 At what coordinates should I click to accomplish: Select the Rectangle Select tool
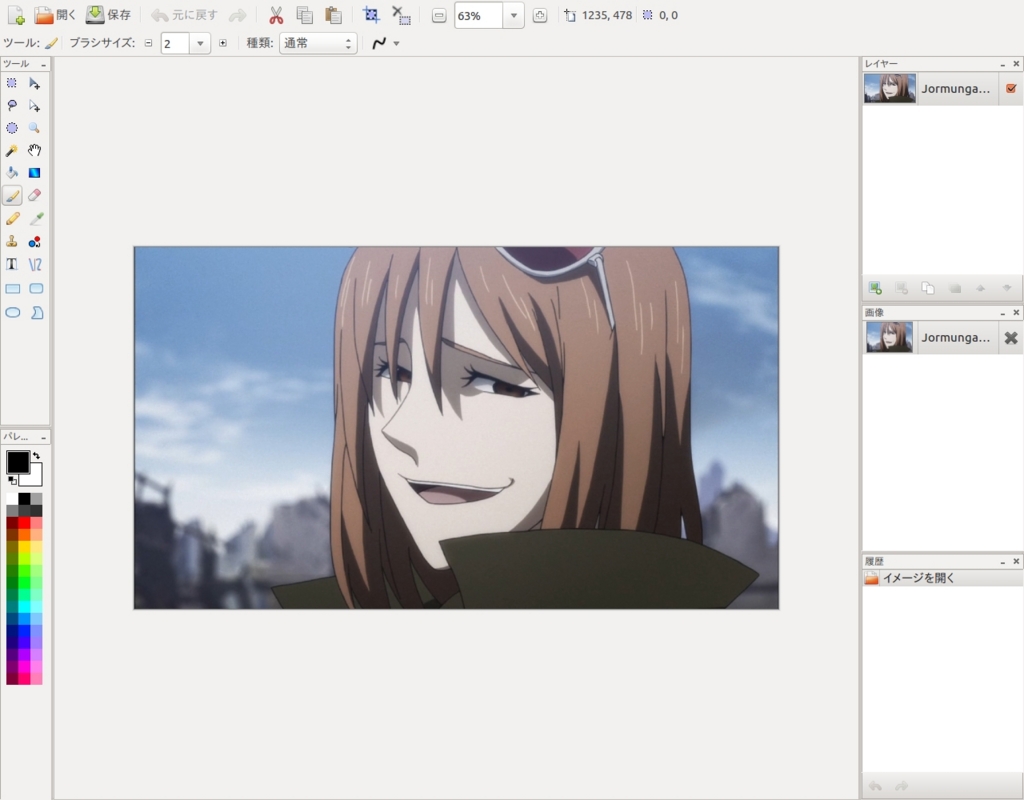[12, 83]
